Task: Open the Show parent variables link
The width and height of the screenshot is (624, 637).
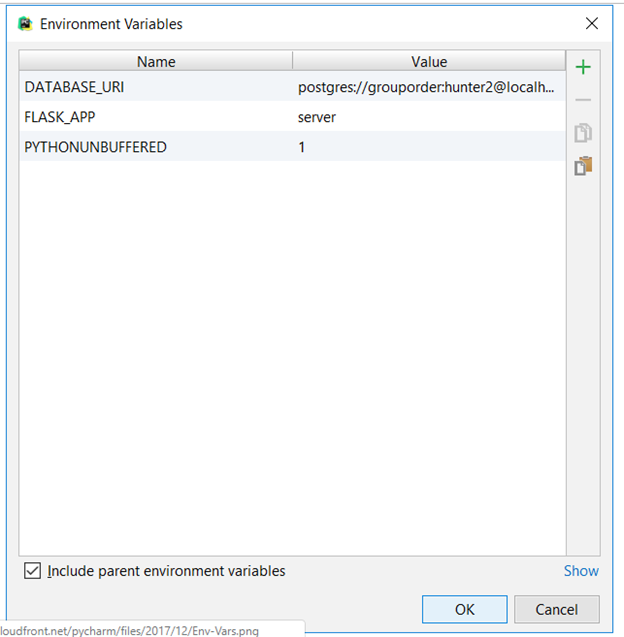Action: [x=580, y=571]
